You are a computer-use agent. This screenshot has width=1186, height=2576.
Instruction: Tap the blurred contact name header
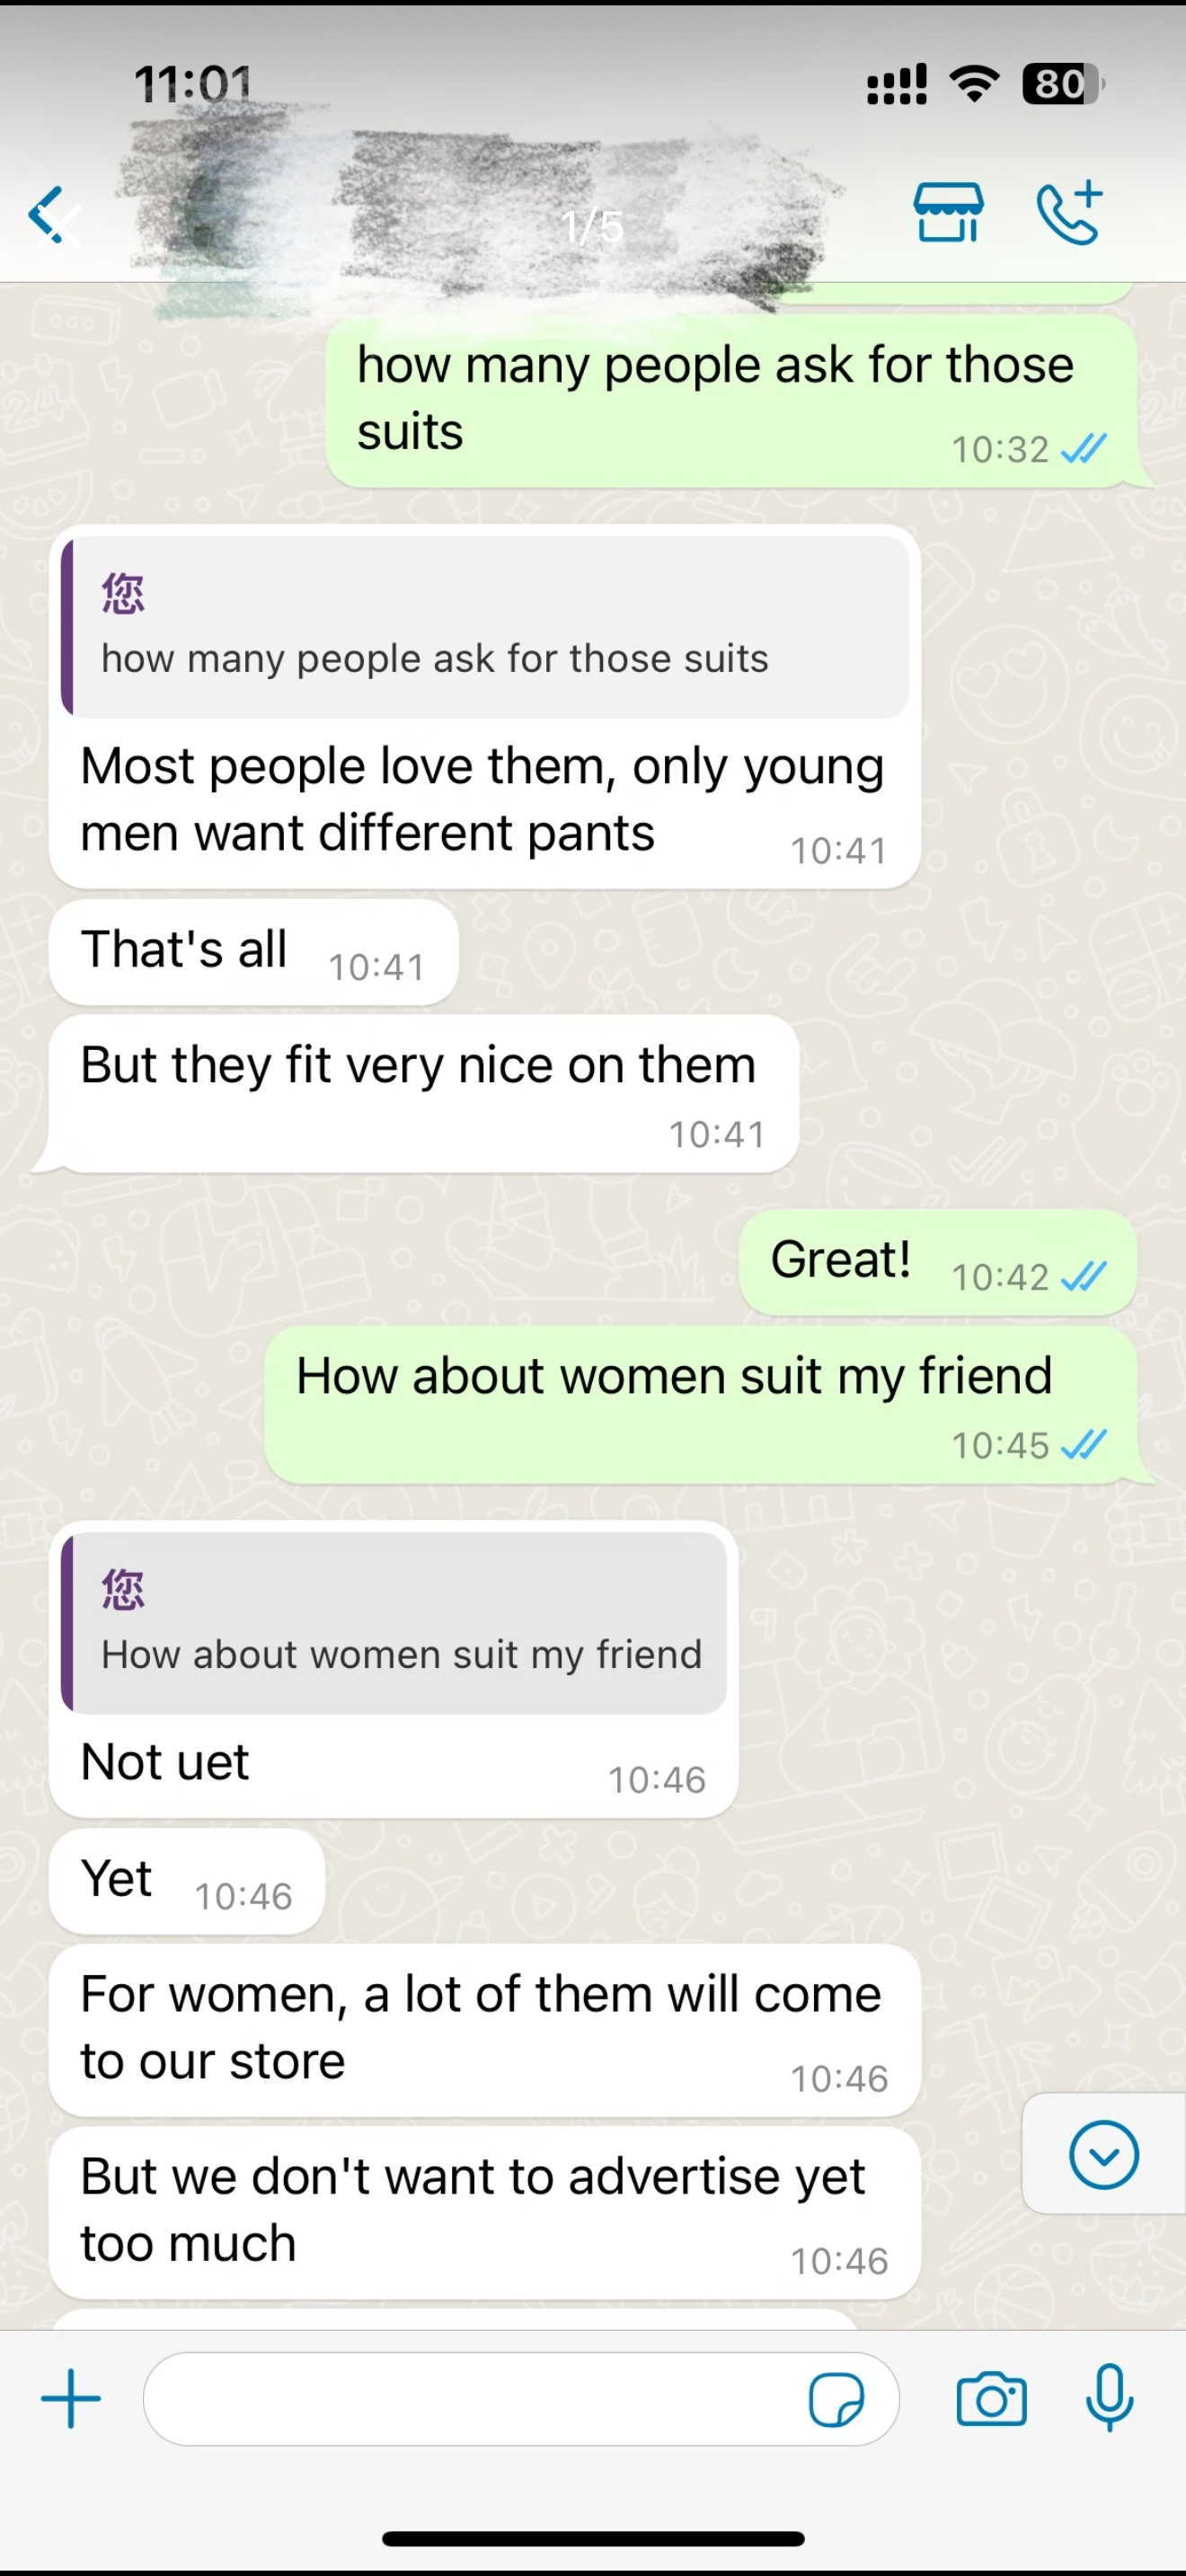pyautogui.click(x=480, y=213)
